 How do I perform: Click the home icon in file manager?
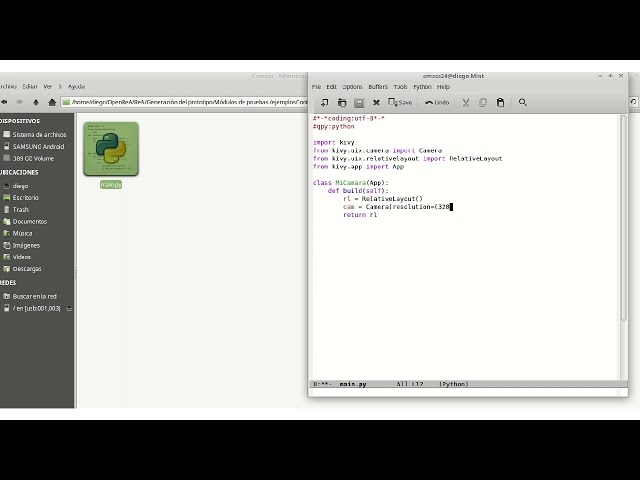coord(52,102)
